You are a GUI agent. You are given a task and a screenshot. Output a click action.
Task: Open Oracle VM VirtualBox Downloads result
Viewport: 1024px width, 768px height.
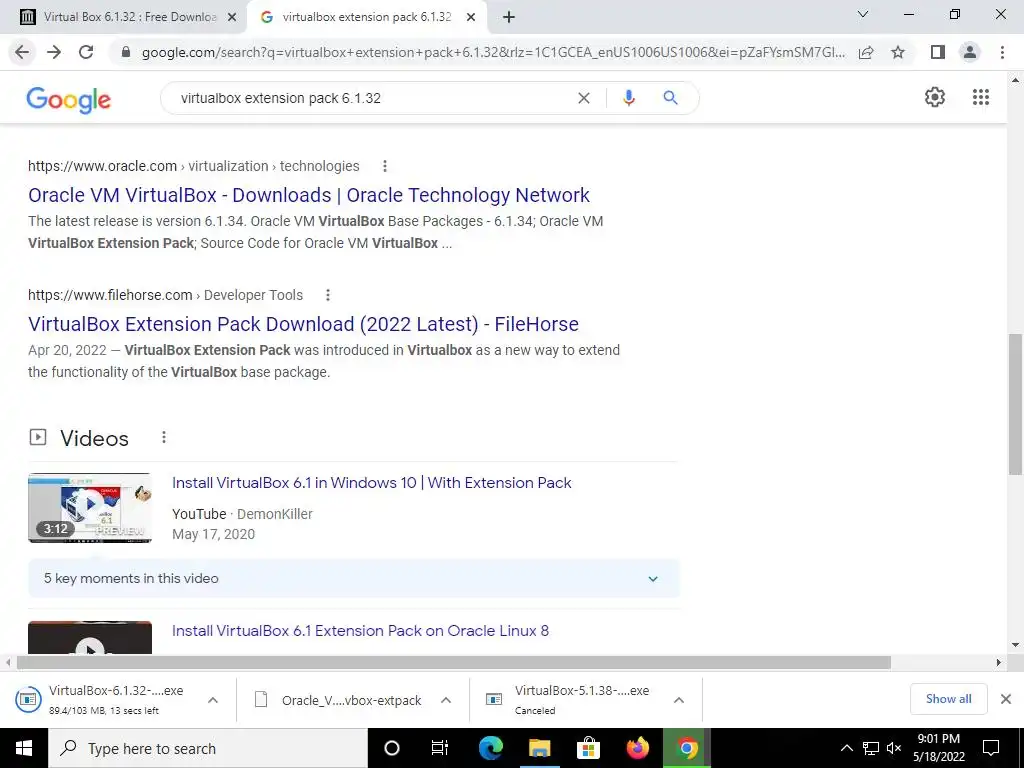click(x=309, y=195)
